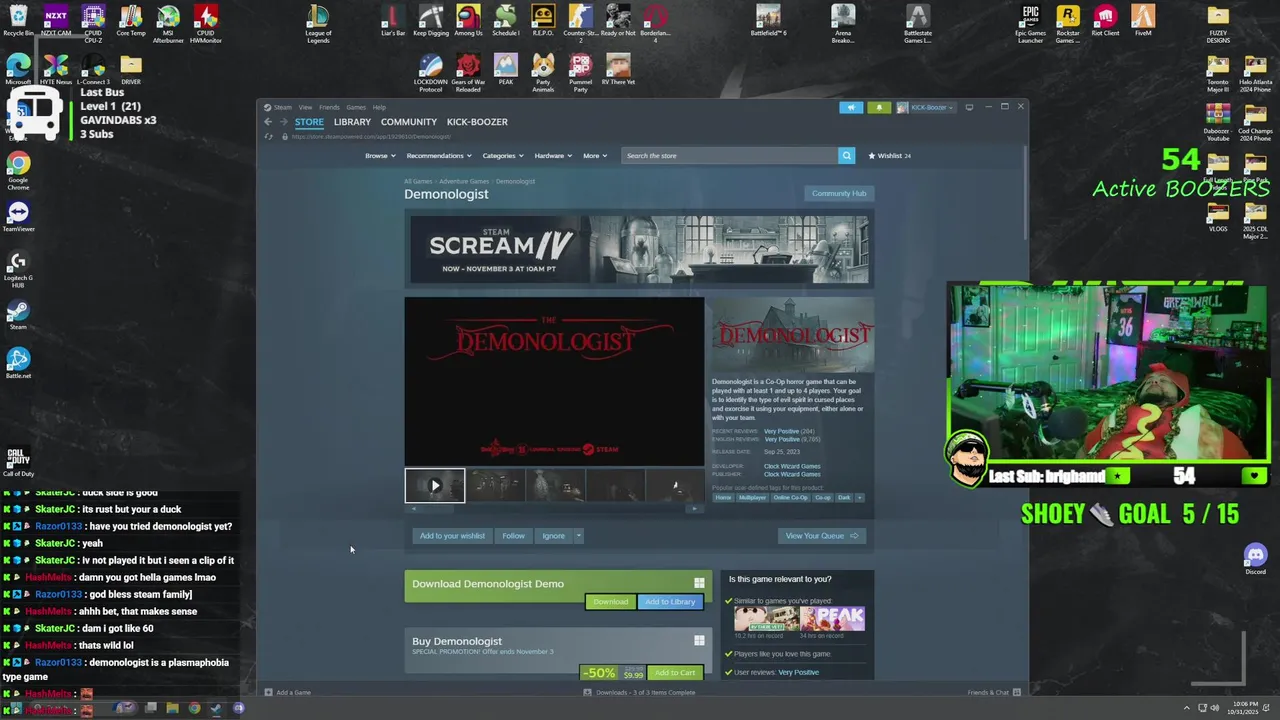Click the Steam announcements megaphone button
Image resolution: width=1280 pixels, height=720 pixels.
coord(851,107)
